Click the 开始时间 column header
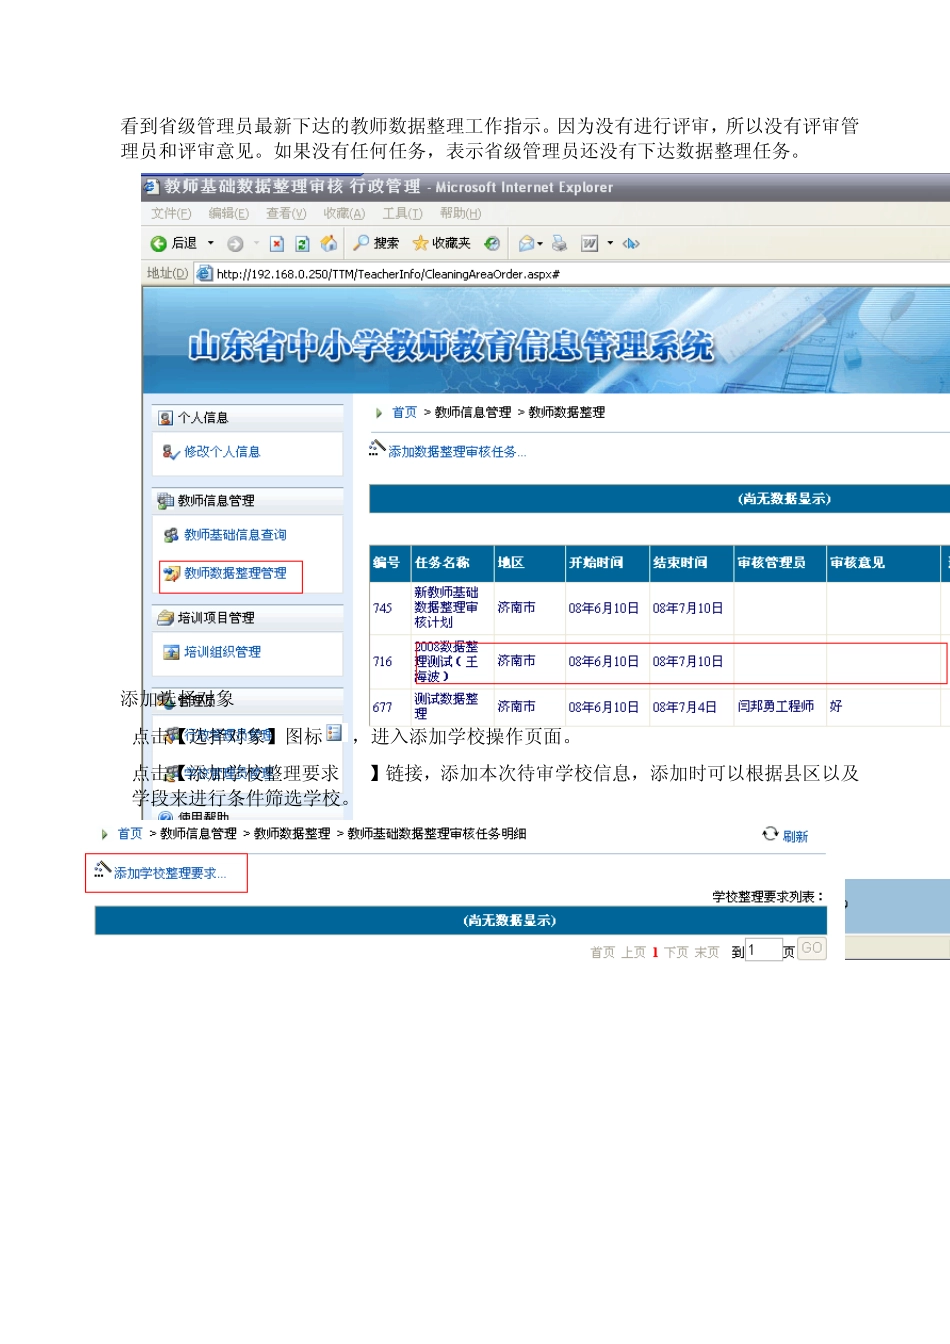 tap(607, 563)
